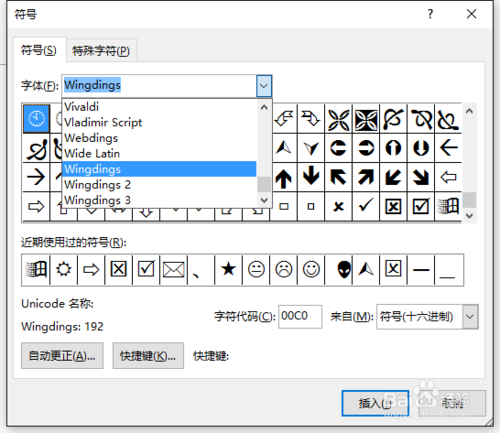Close the 符号 dialog

(x=472, y=14)
